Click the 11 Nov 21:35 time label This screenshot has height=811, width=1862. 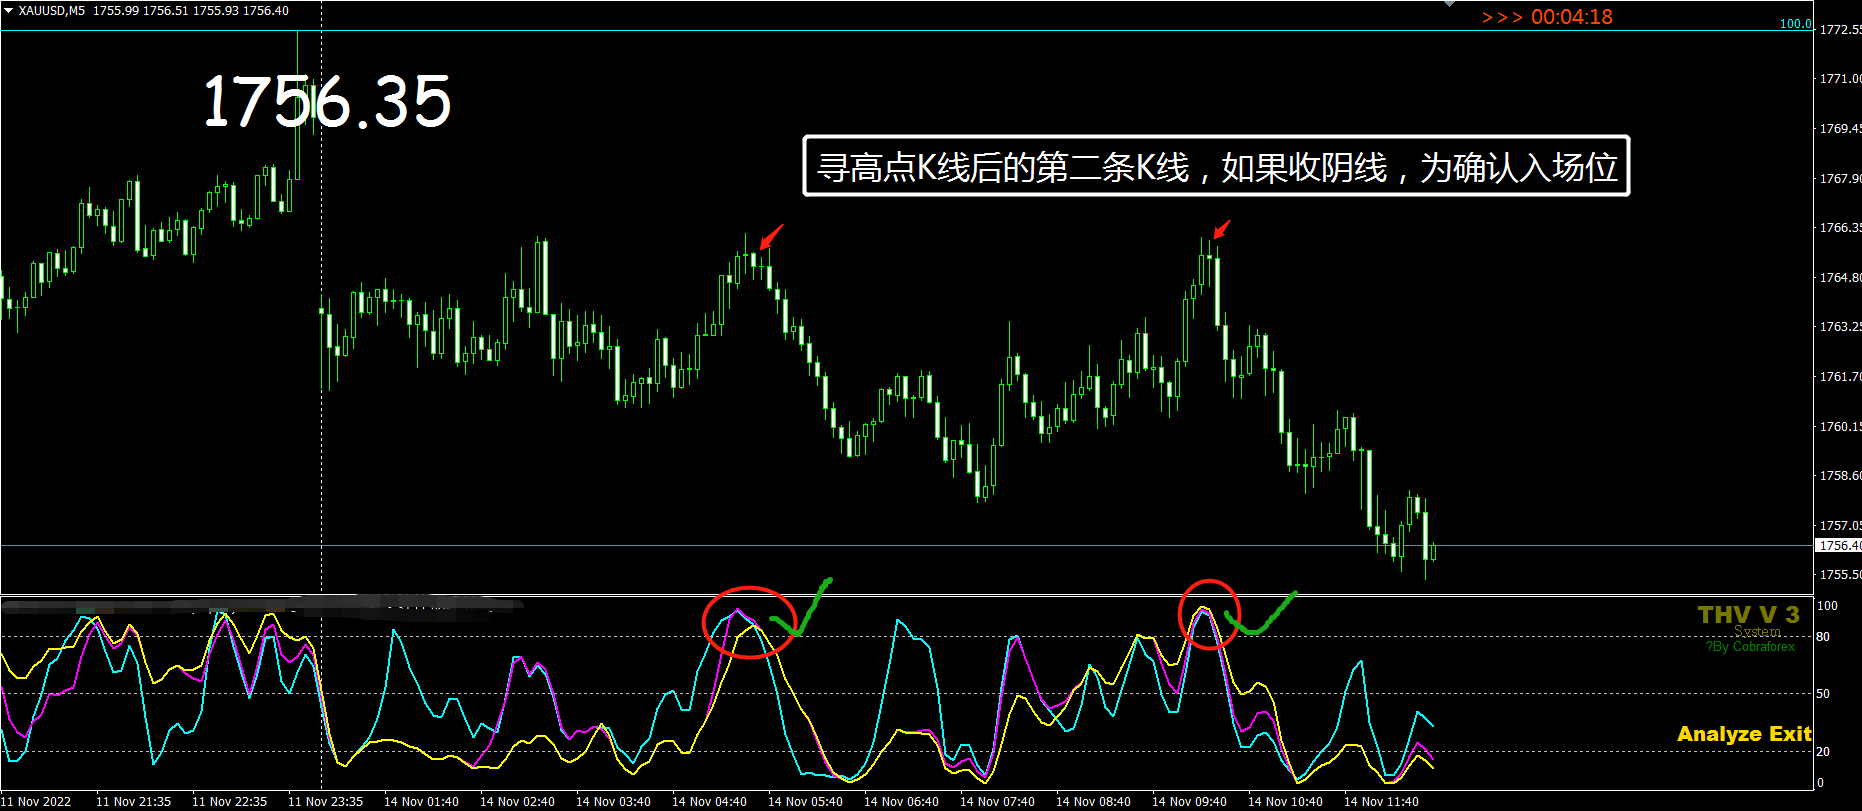(133, 802)
